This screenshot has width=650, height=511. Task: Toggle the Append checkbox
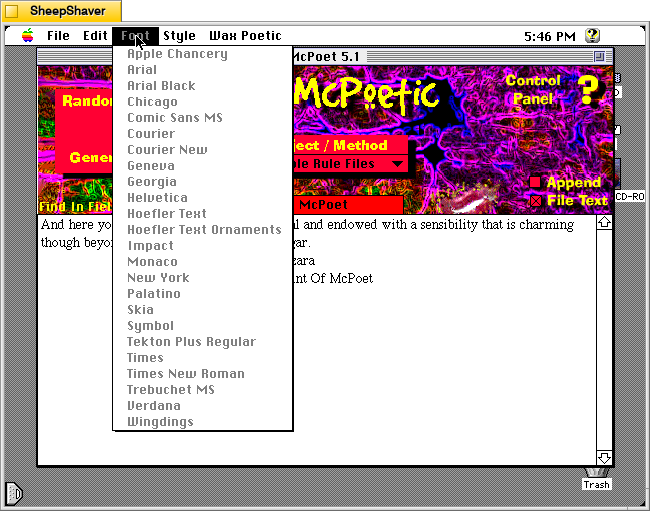[535, 182]
